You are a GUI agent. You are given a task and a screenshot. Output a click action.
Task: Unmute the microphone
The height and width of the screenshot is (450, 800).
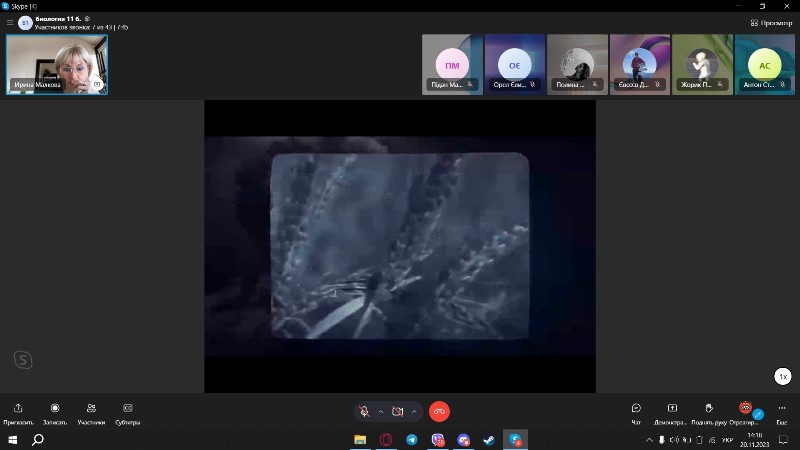[x=364, y=412]
